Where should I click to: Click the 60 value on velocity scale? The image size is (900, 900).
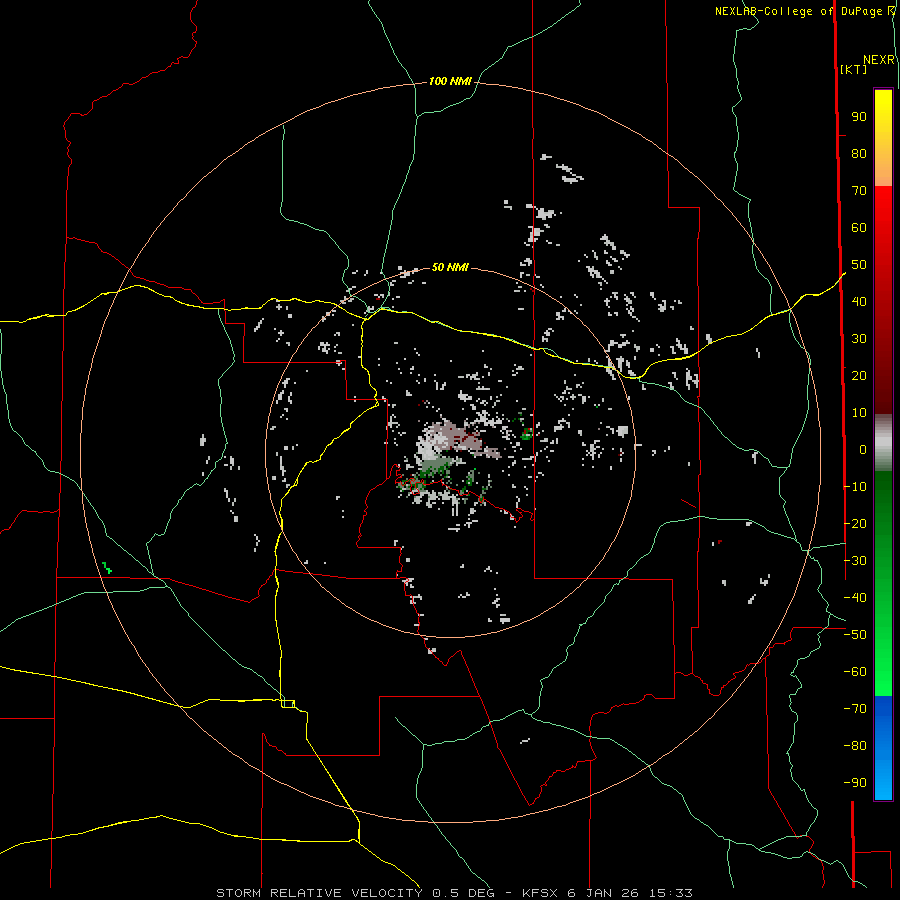coord(859,228)
